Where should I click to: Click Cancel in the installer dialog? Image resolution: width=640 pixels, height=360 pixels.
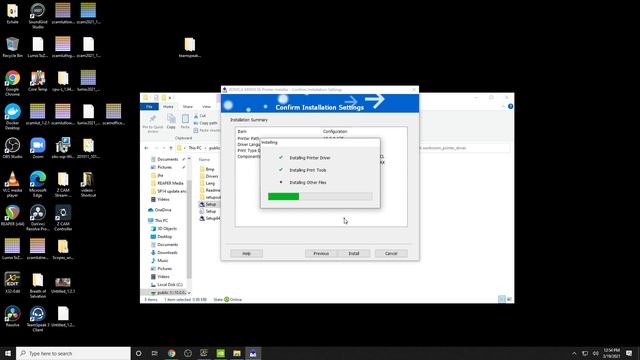[391, 253]
